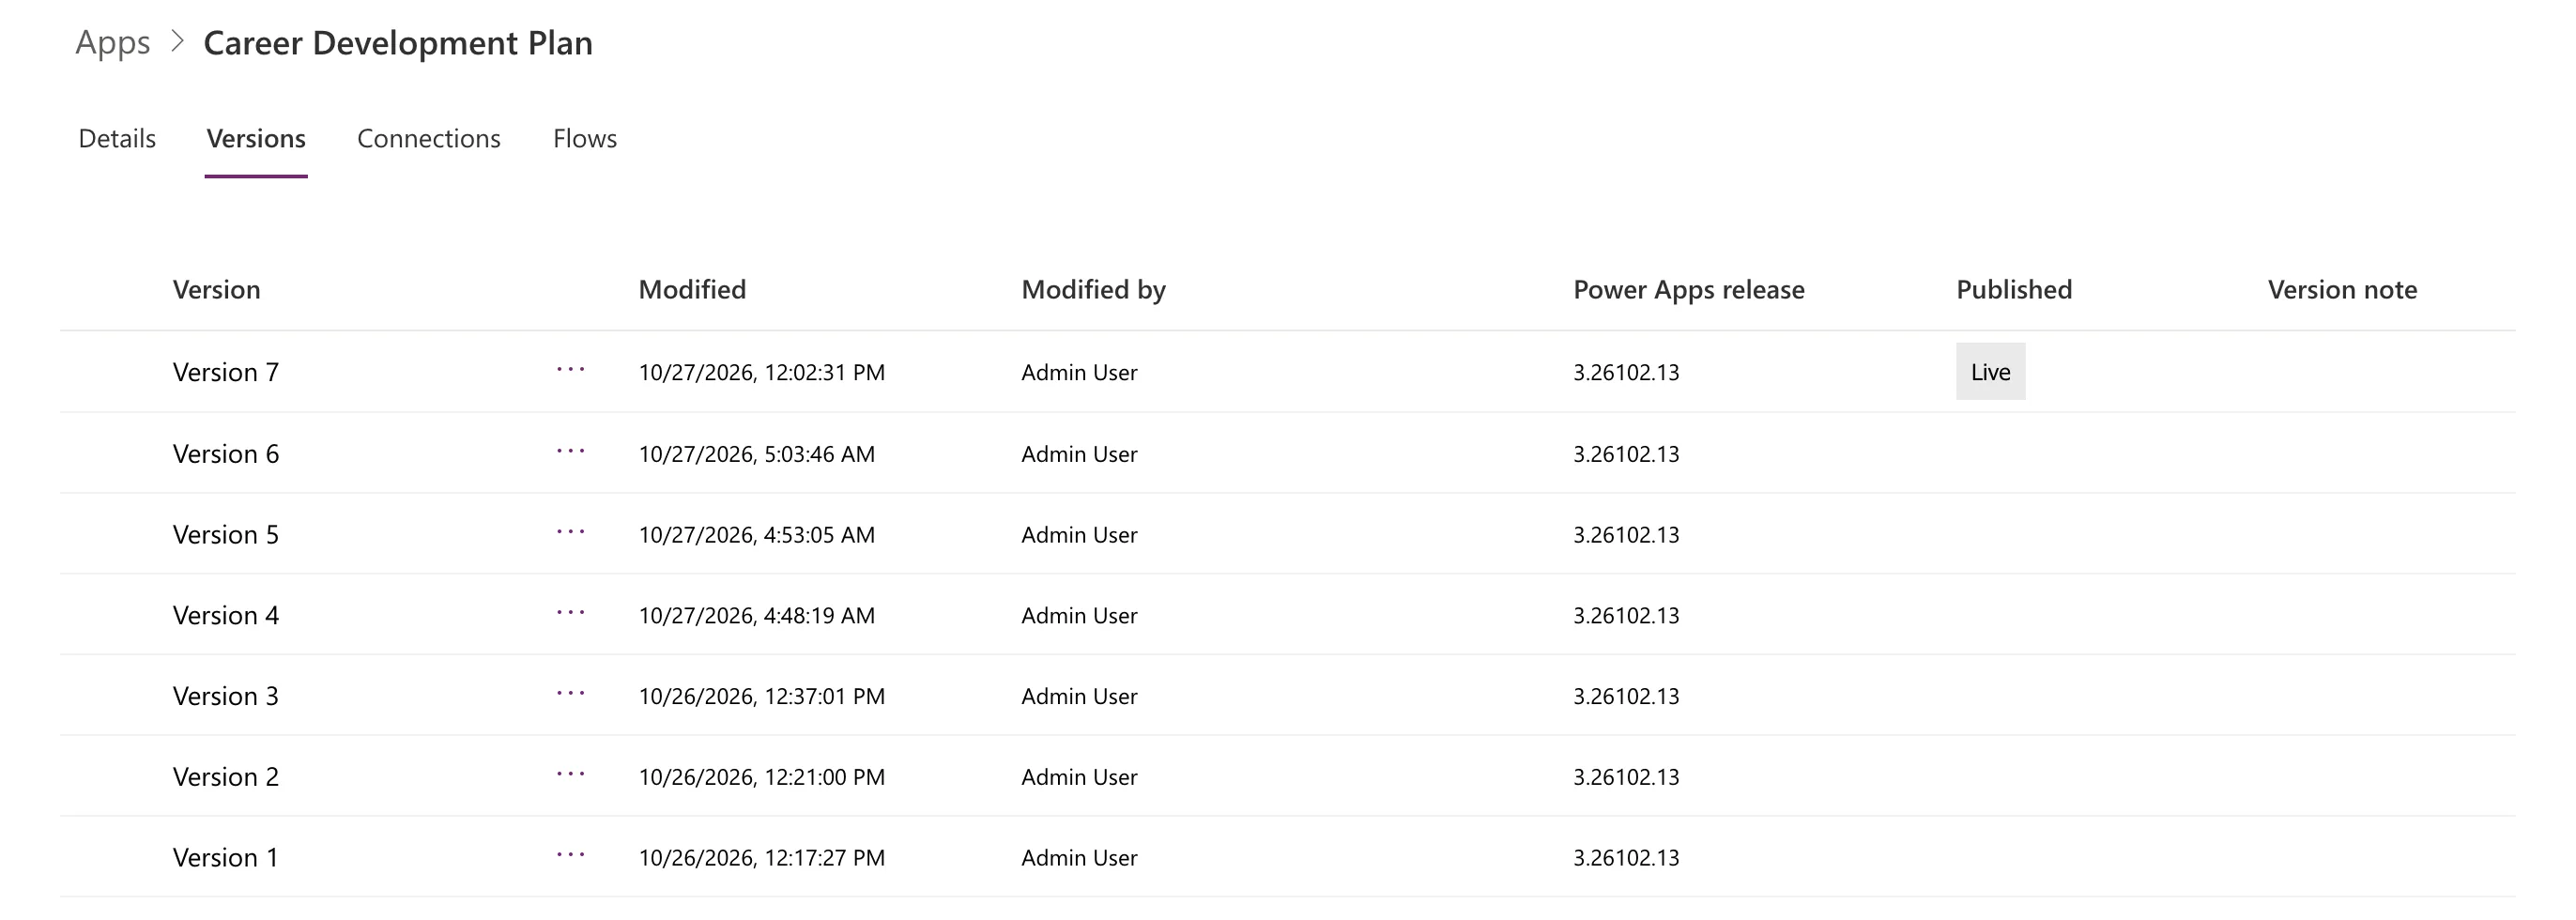The height and width of the screenshot is (920, 2576).
Task: Navigate back to Apps breadcrumb
Action: 113,43
